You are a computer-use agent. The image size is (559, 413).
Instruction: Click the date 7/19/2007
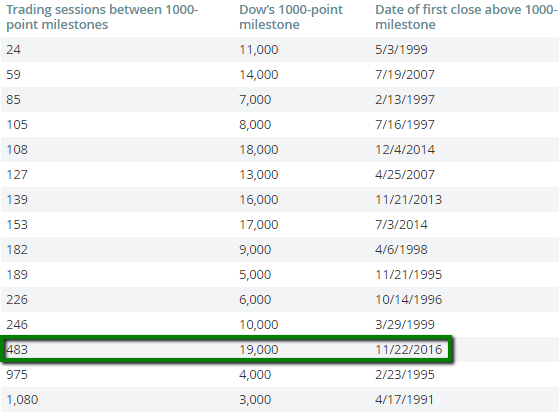point(405,75)
